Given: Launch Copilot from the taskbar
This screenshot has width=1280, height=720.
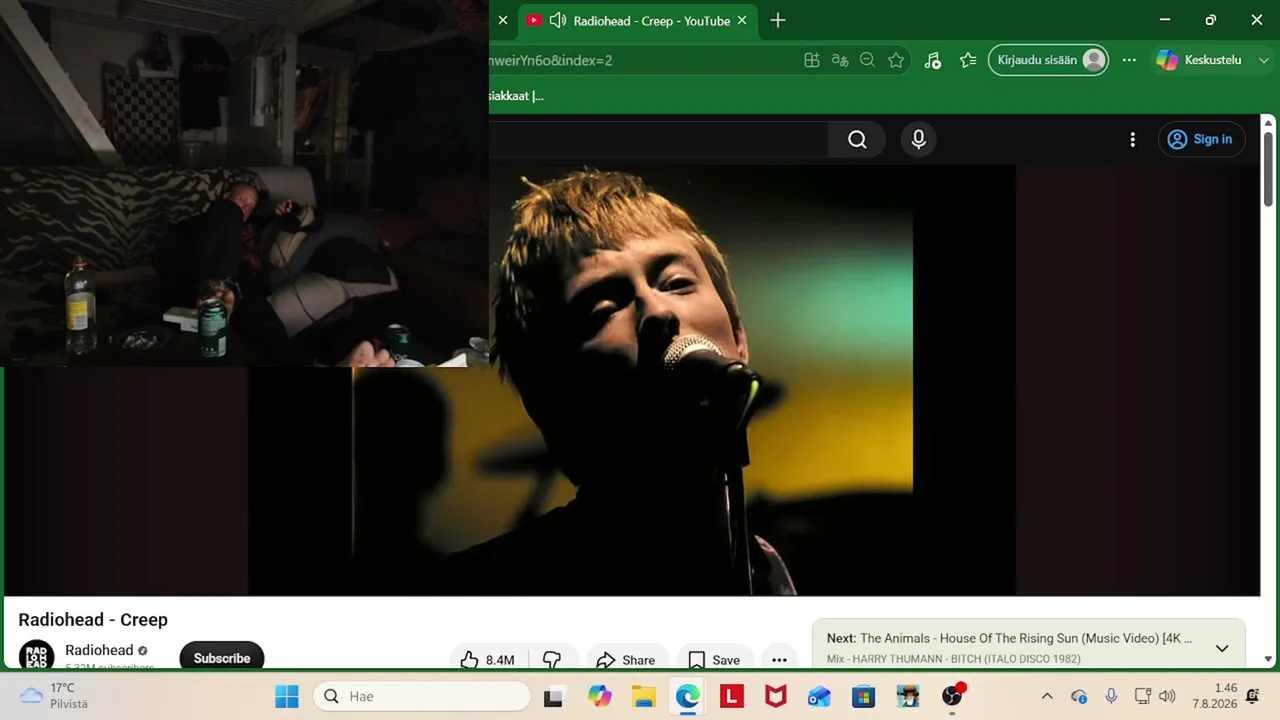Looking at the screenshot, I should [x=599, y=696].
